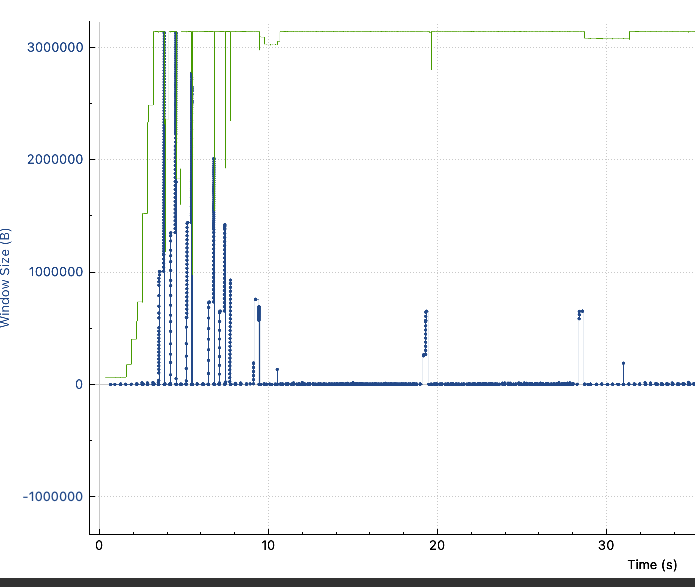Viewport: 695px width, 587px height.
Task: Click the 20 tick on time axis
Action: click(x=436, y=545)
